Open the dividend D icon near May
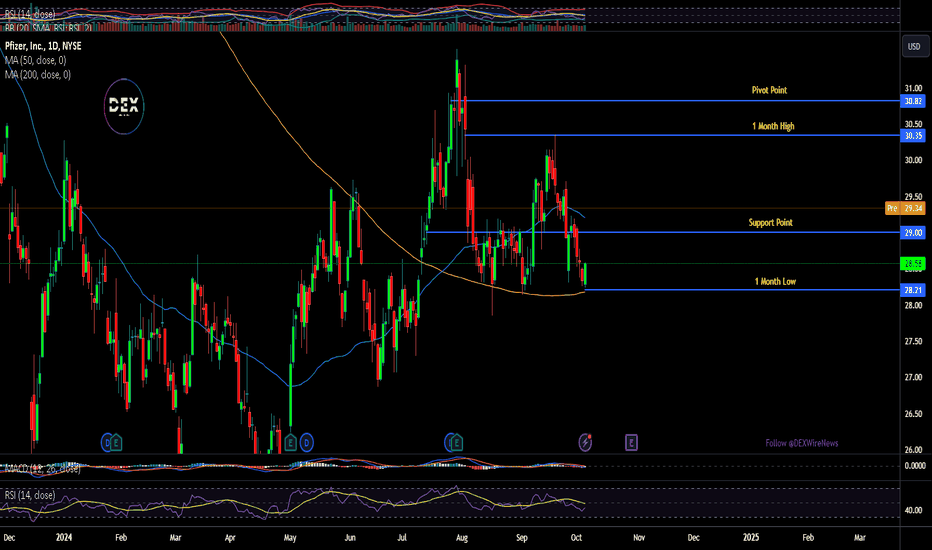932x550 pixels. pyautogui.click(x=307, y=442)
